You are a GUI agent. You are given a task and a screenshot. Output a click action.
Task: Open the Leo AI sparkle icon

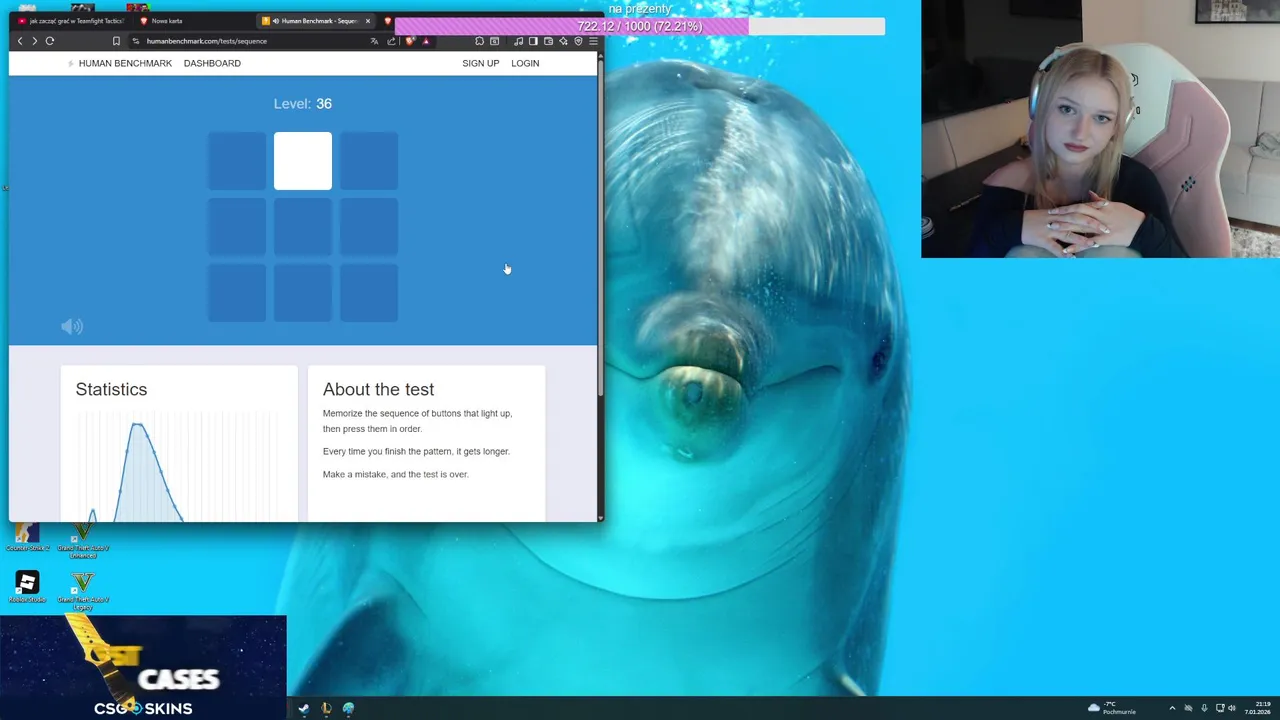point(563,41)
